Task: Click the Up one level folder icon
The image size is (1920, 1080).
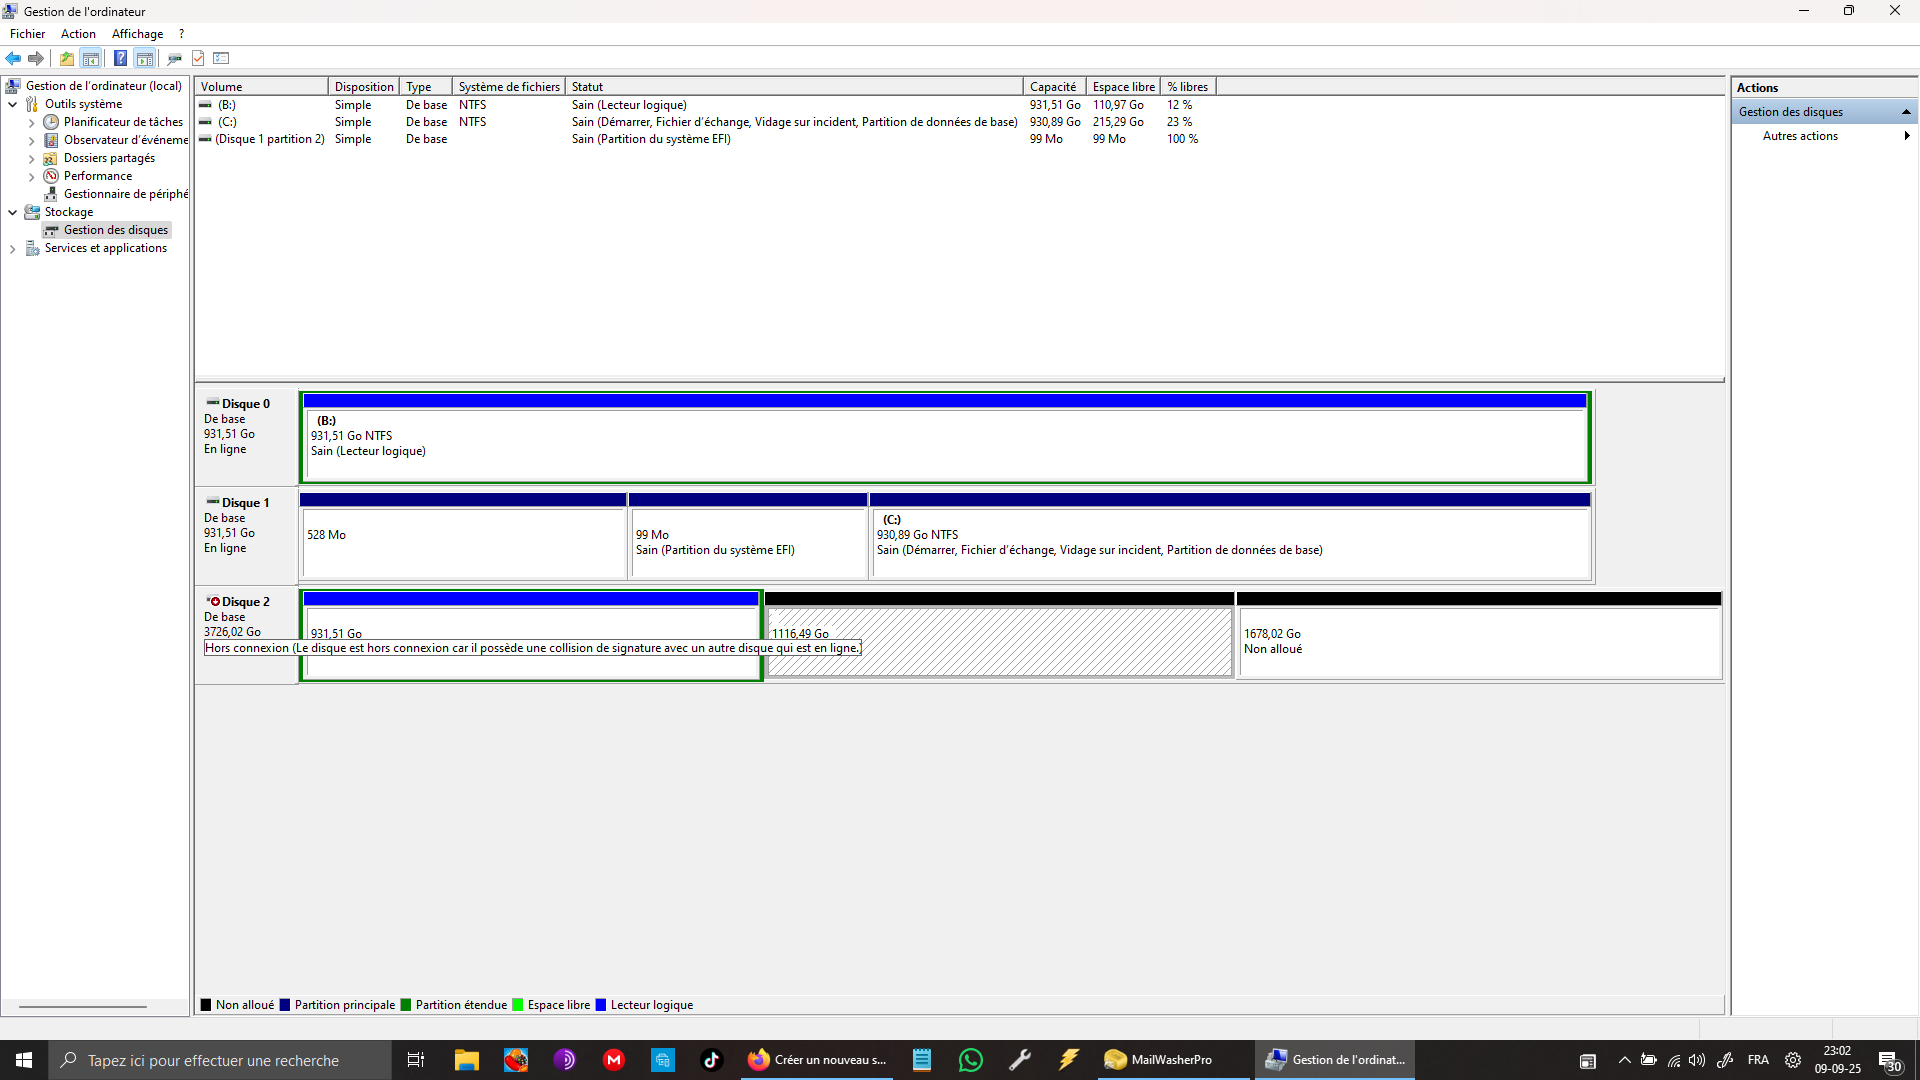Action: 66,58
